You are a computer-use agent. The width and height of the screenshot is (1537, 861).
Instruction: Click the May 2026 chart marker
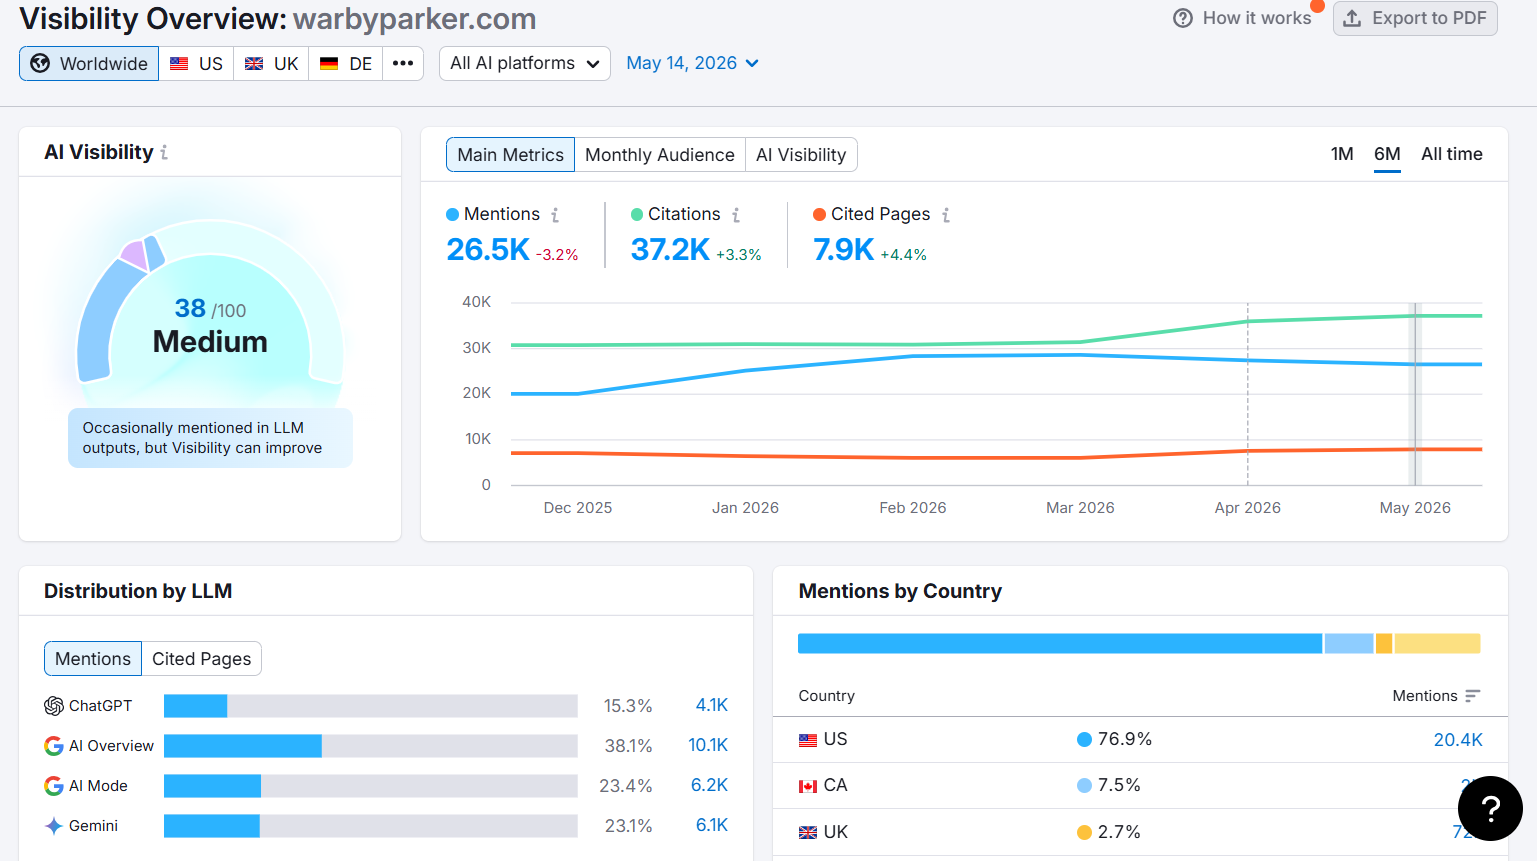tap(1415, 394)
